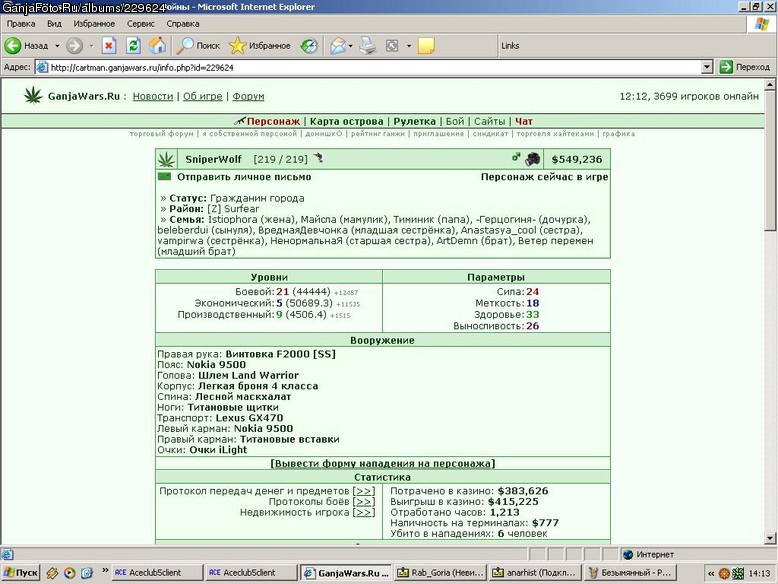The height and width of the screenshot is (584, 778).
Task: Click page scrollbar up arrow
Action: pyautogui.click(x=770, y=84)
